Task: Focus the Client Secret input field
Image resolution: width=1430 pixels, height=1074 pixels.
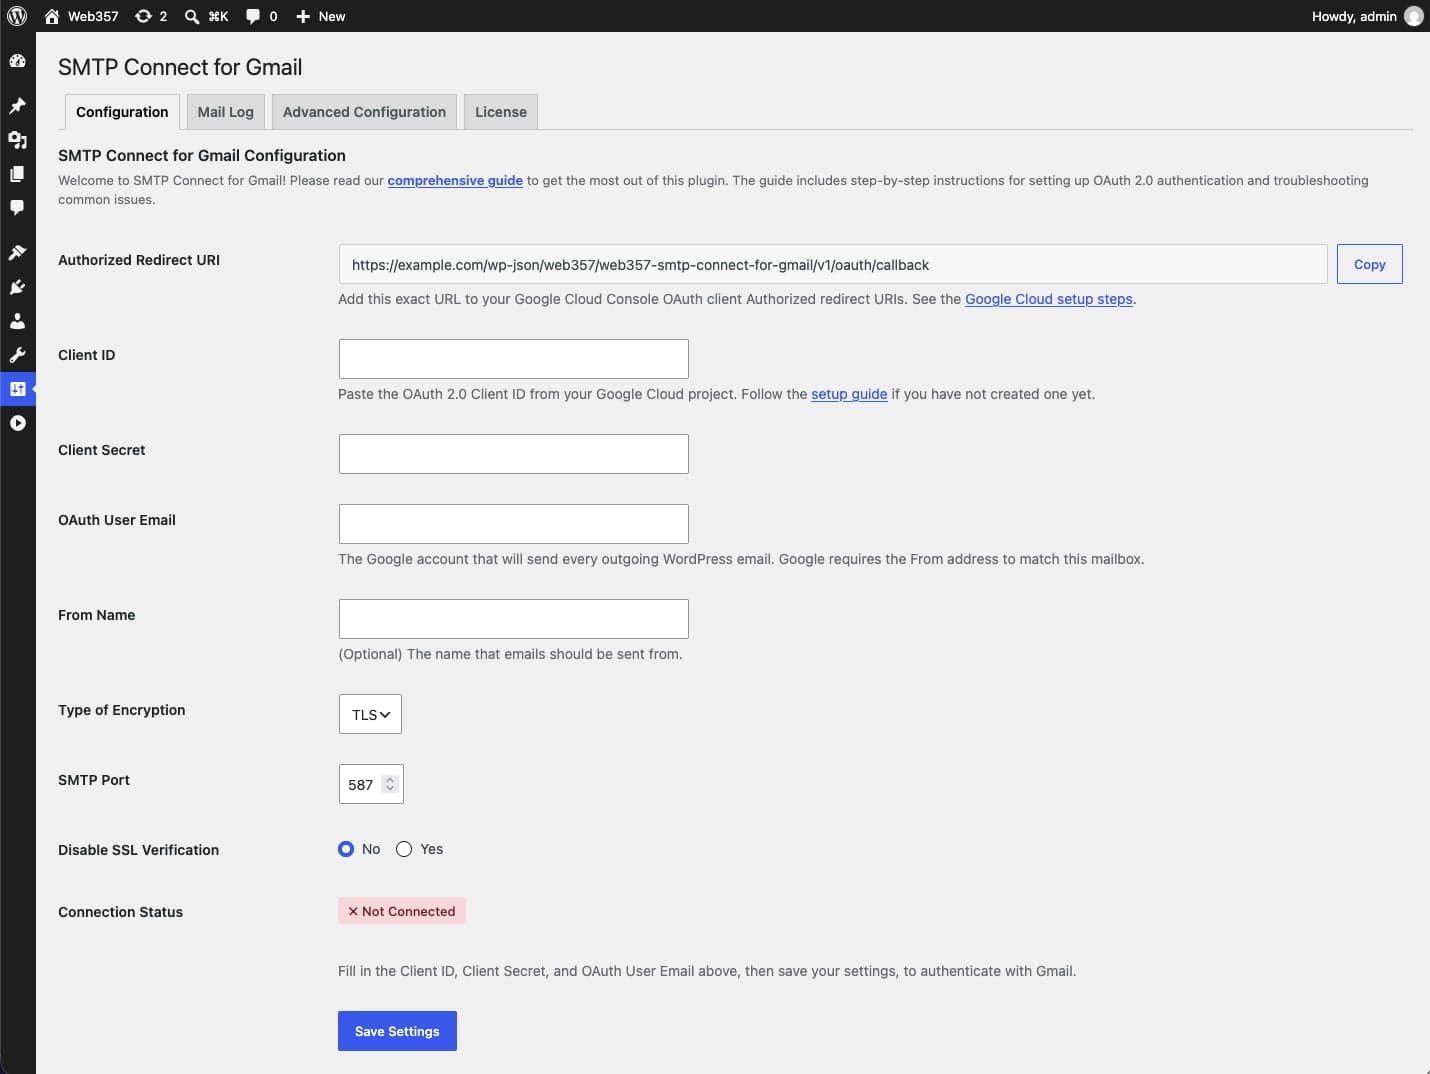Action: click(x=514, y=454)
